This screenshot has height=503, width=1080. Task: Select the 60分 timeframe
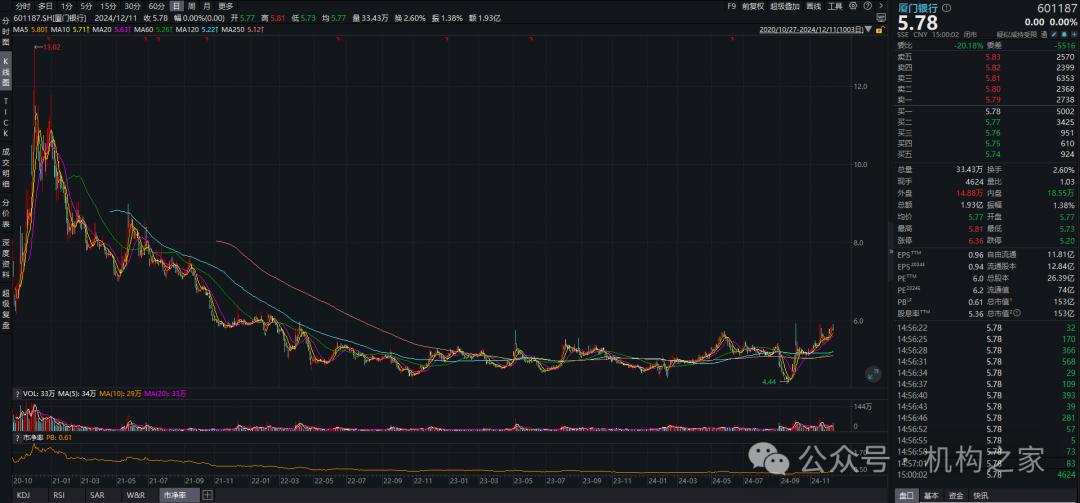(x=156, y=6)
